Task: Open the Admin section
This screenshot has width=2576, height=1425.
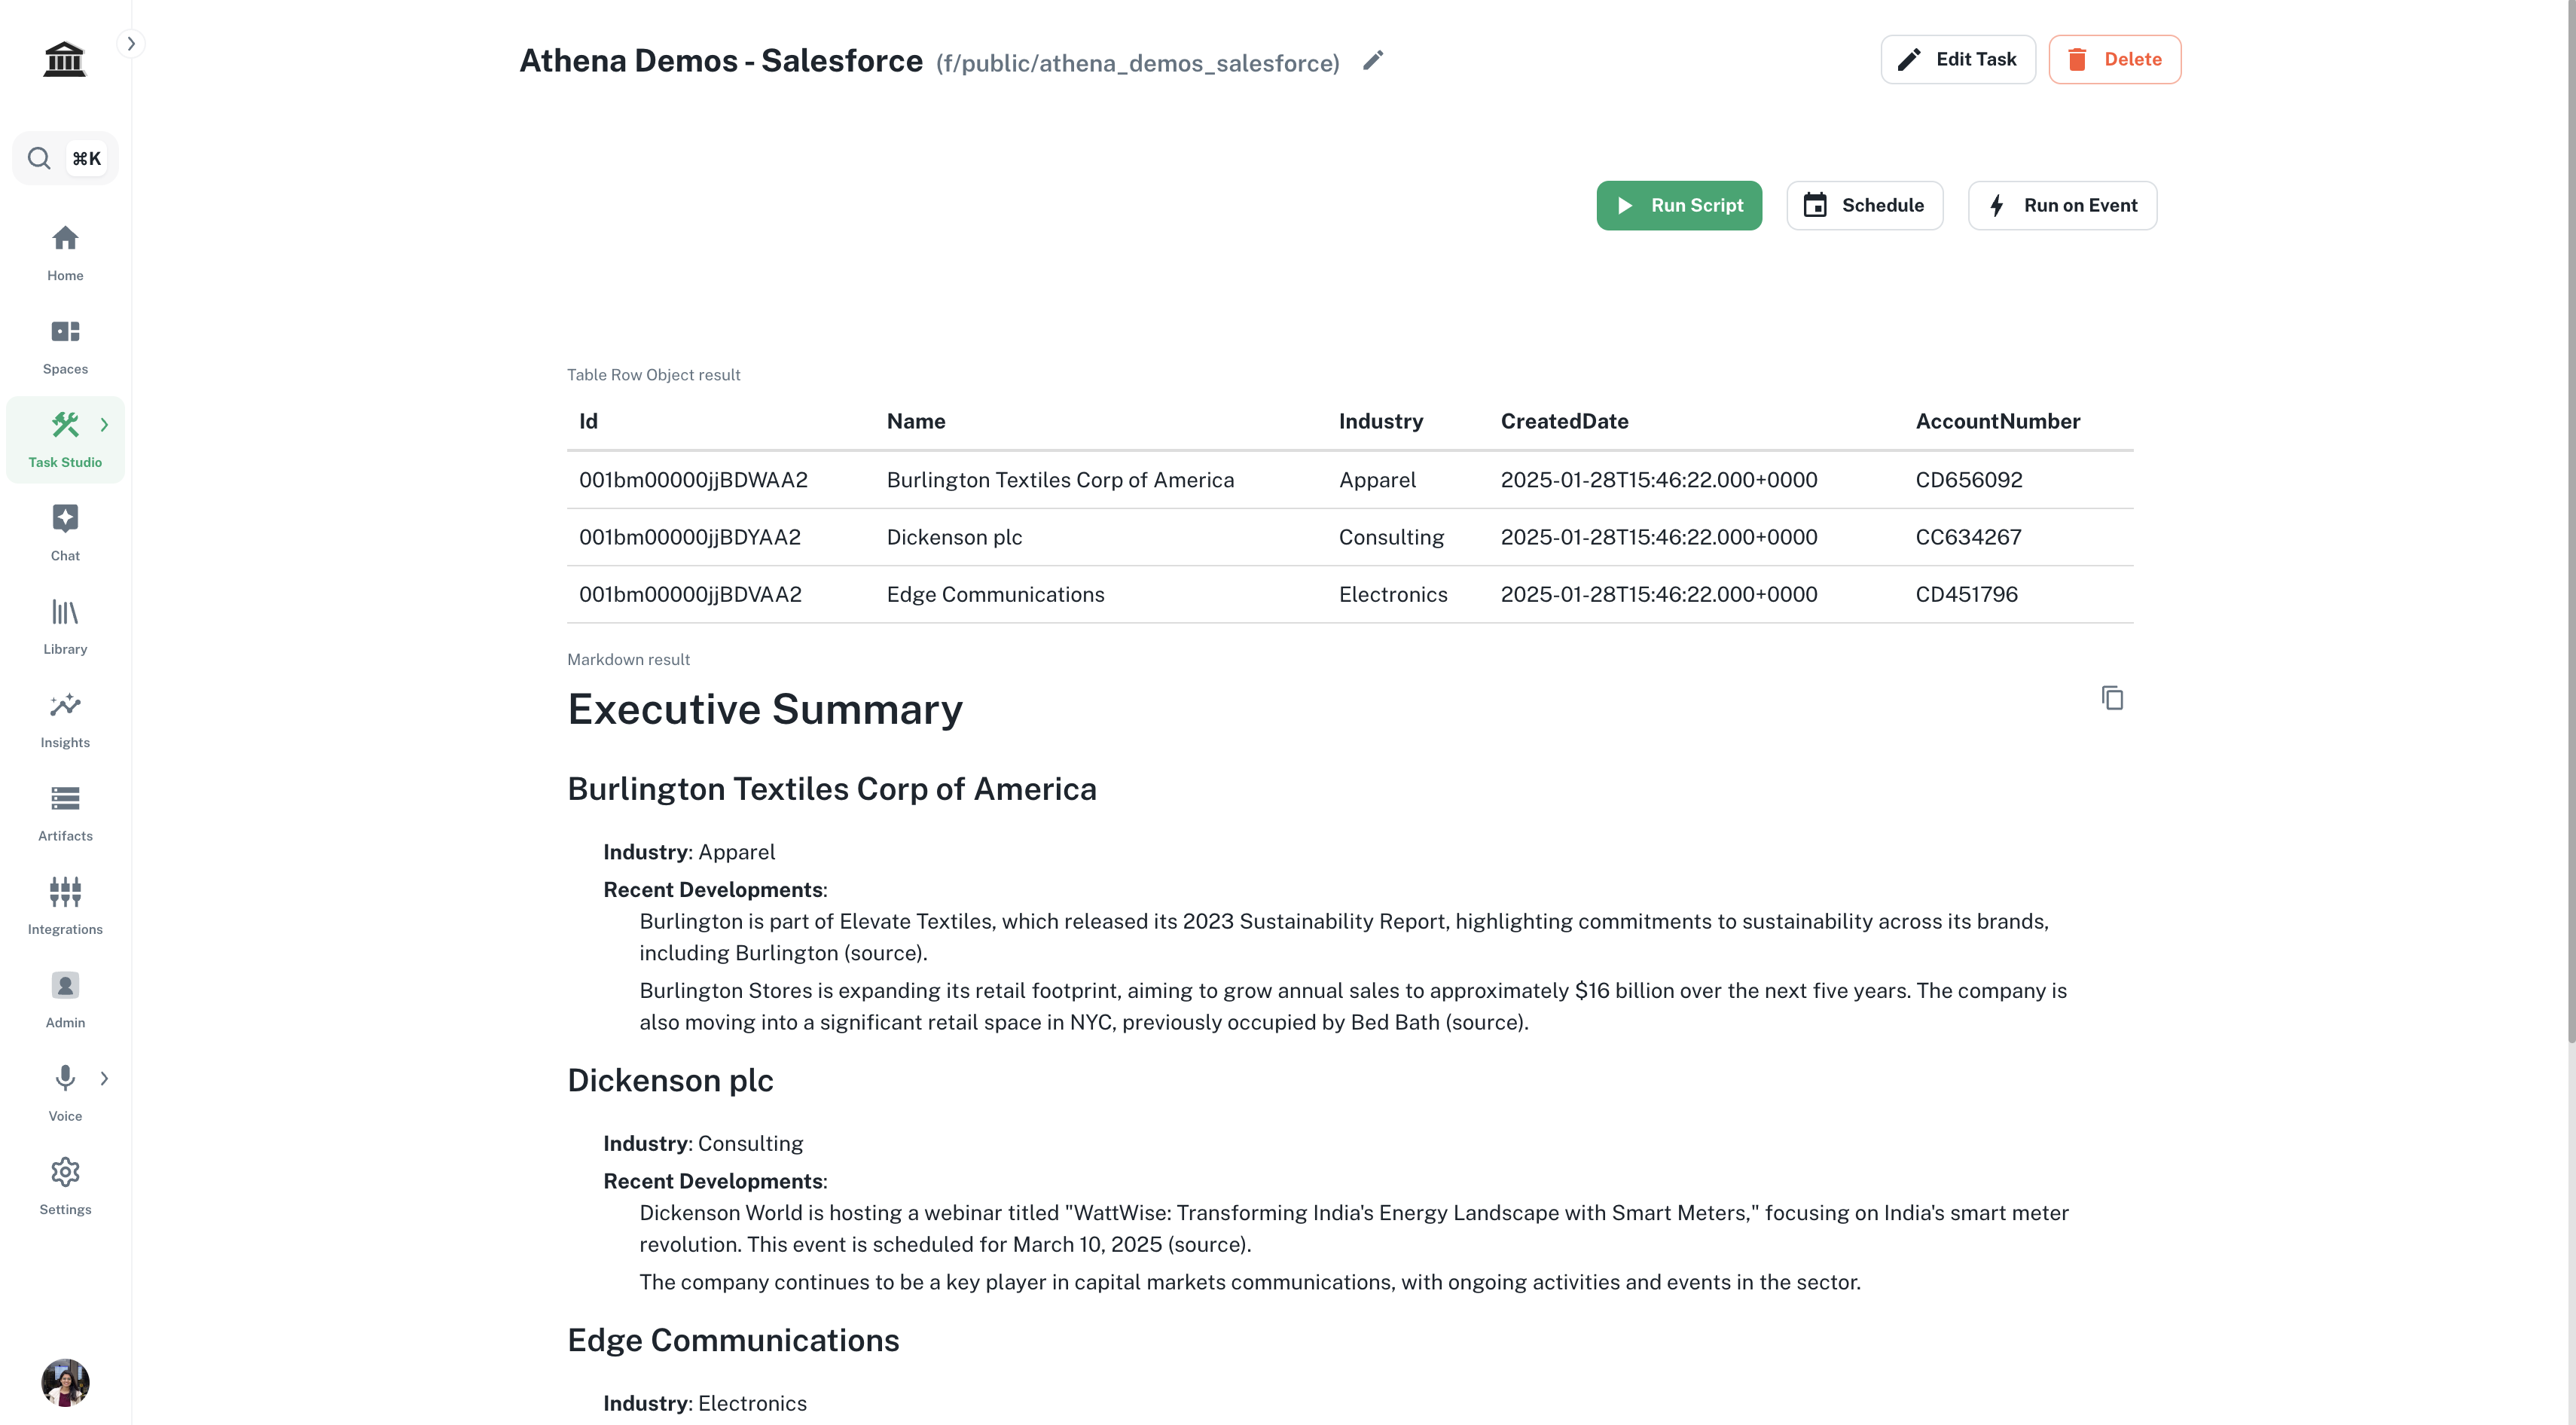Action: pos(65,1000)
